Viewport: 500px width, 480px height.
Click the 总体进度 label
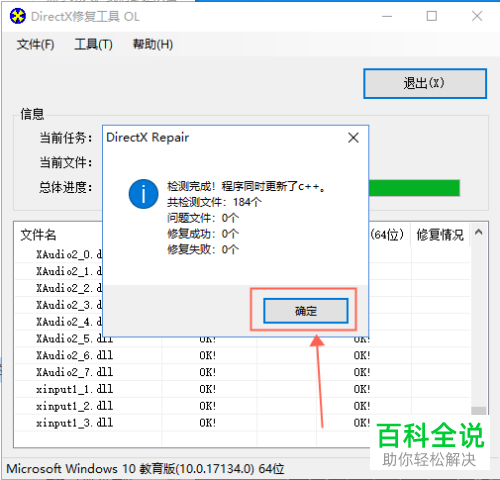click(x=66, y=187)
